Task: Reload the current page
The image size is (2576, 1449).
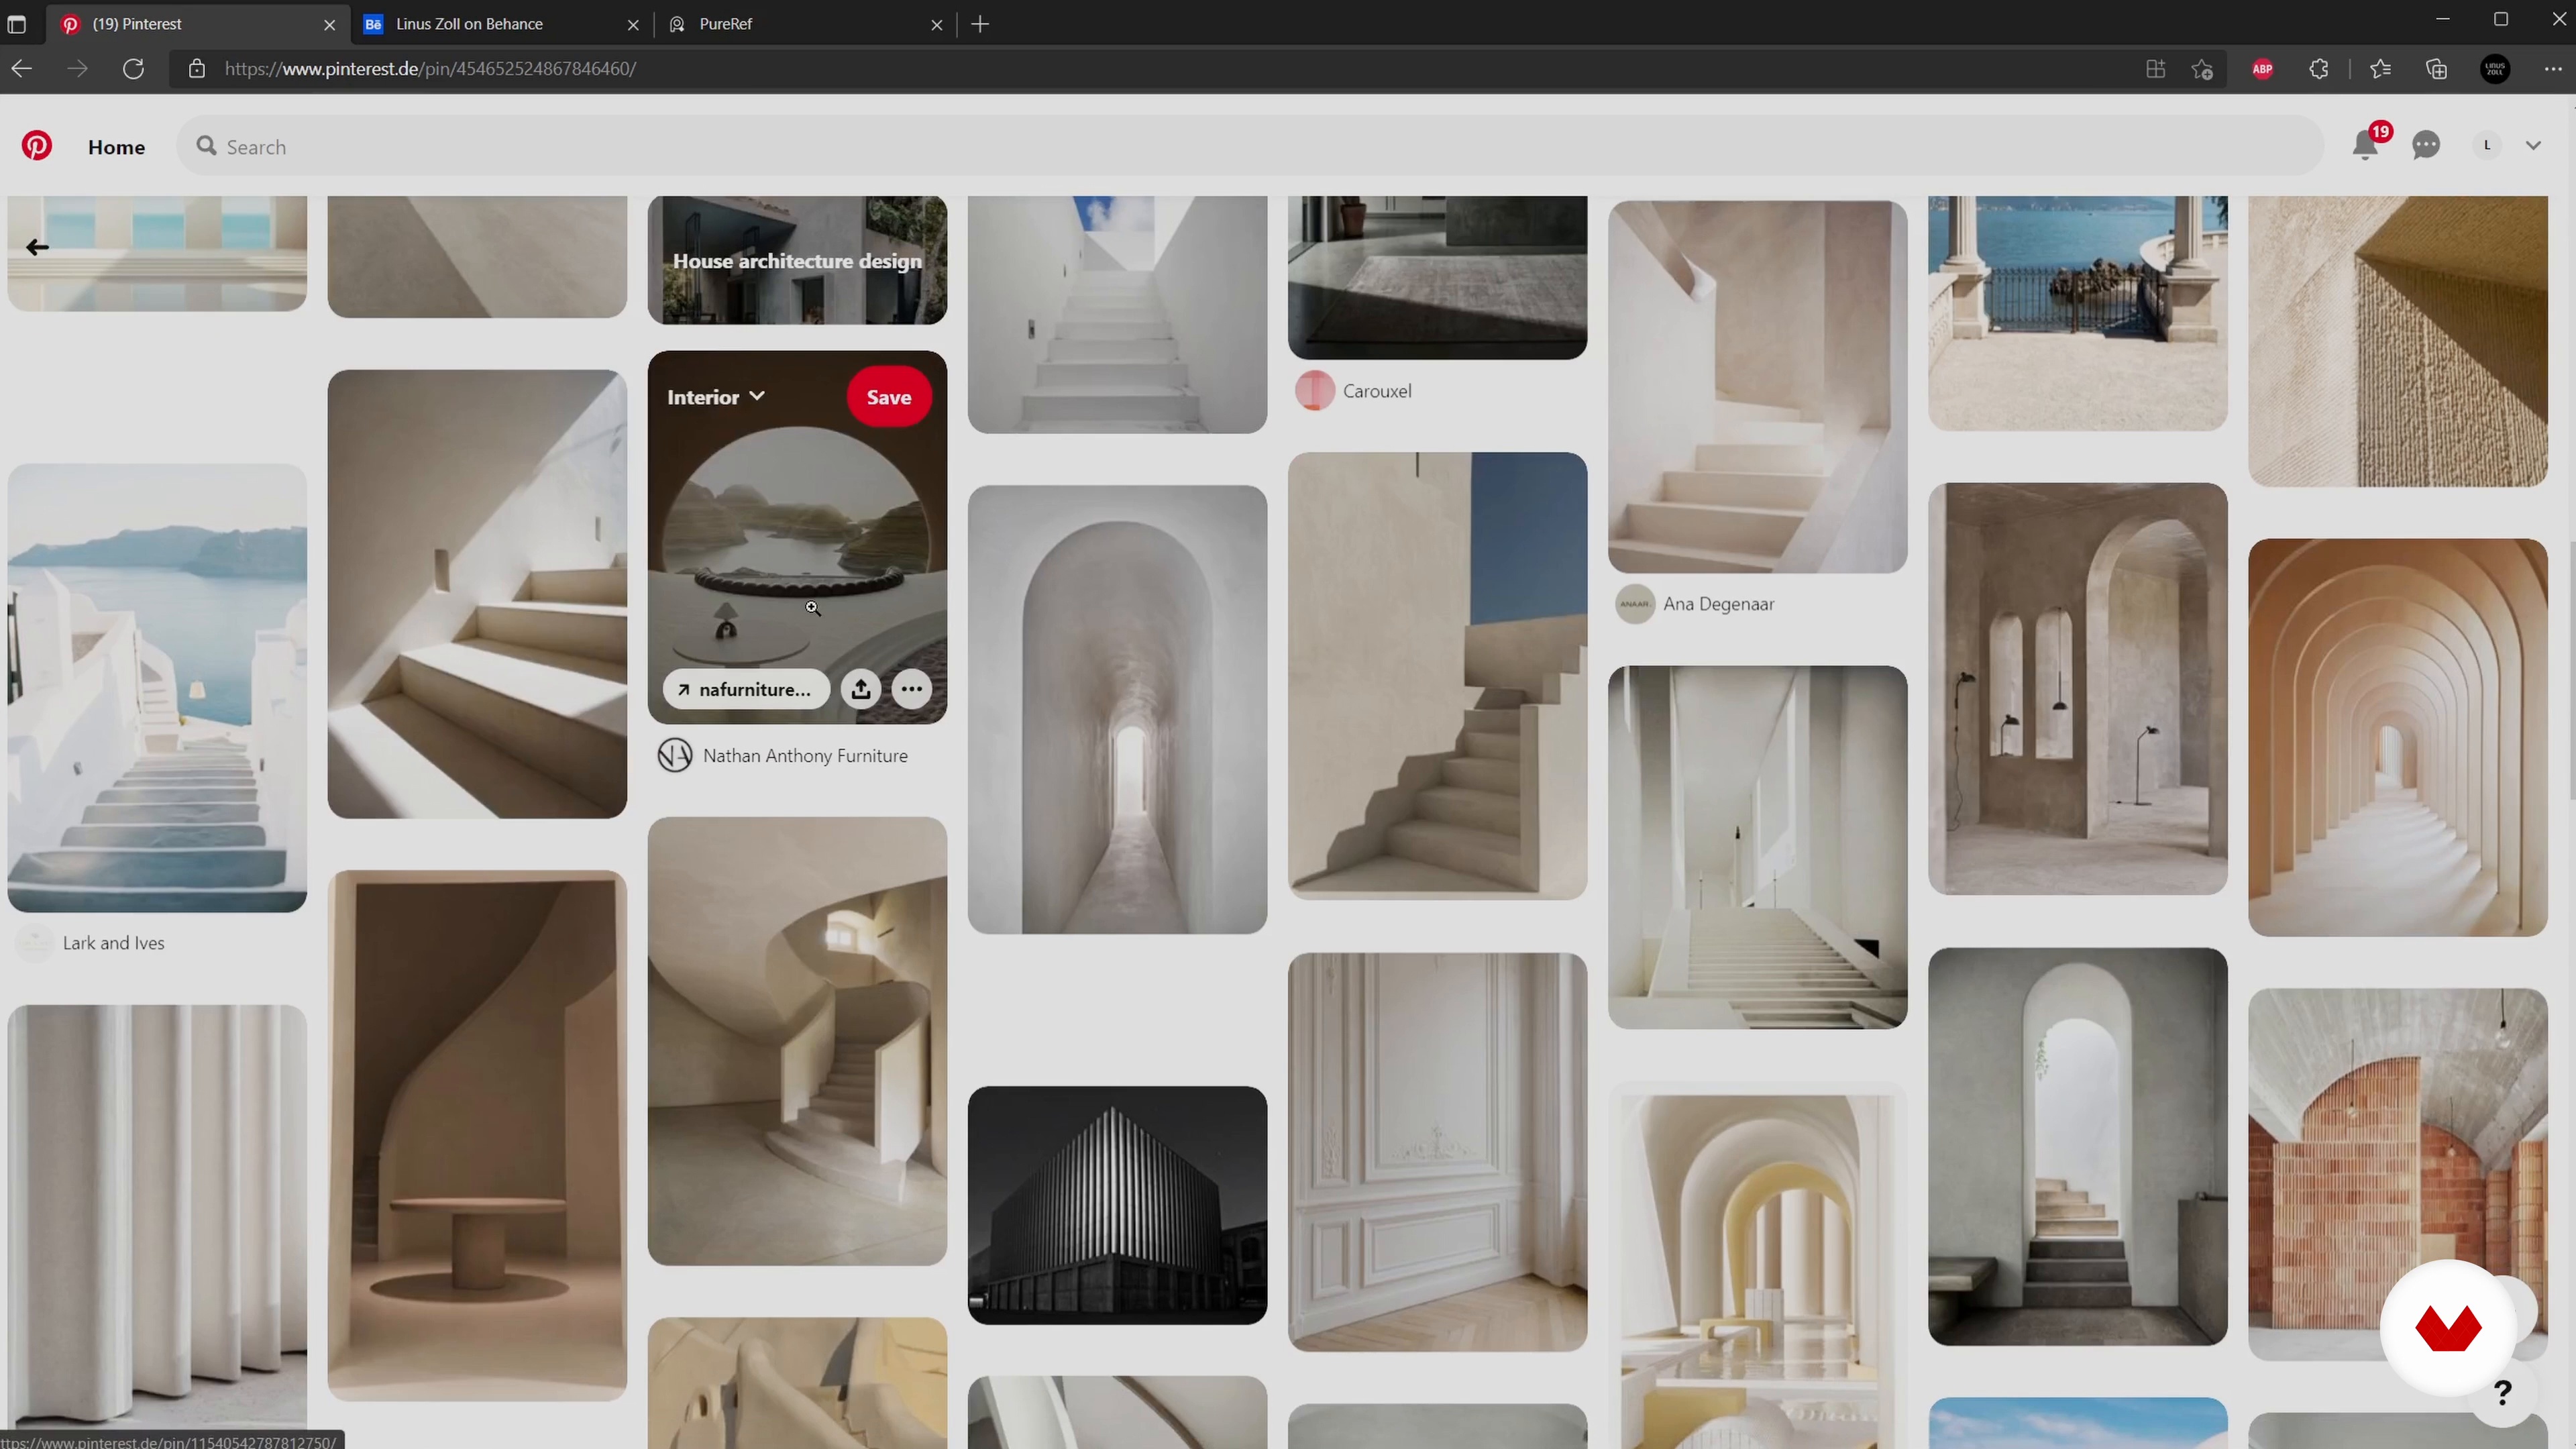Action: [x=133, y=69]
